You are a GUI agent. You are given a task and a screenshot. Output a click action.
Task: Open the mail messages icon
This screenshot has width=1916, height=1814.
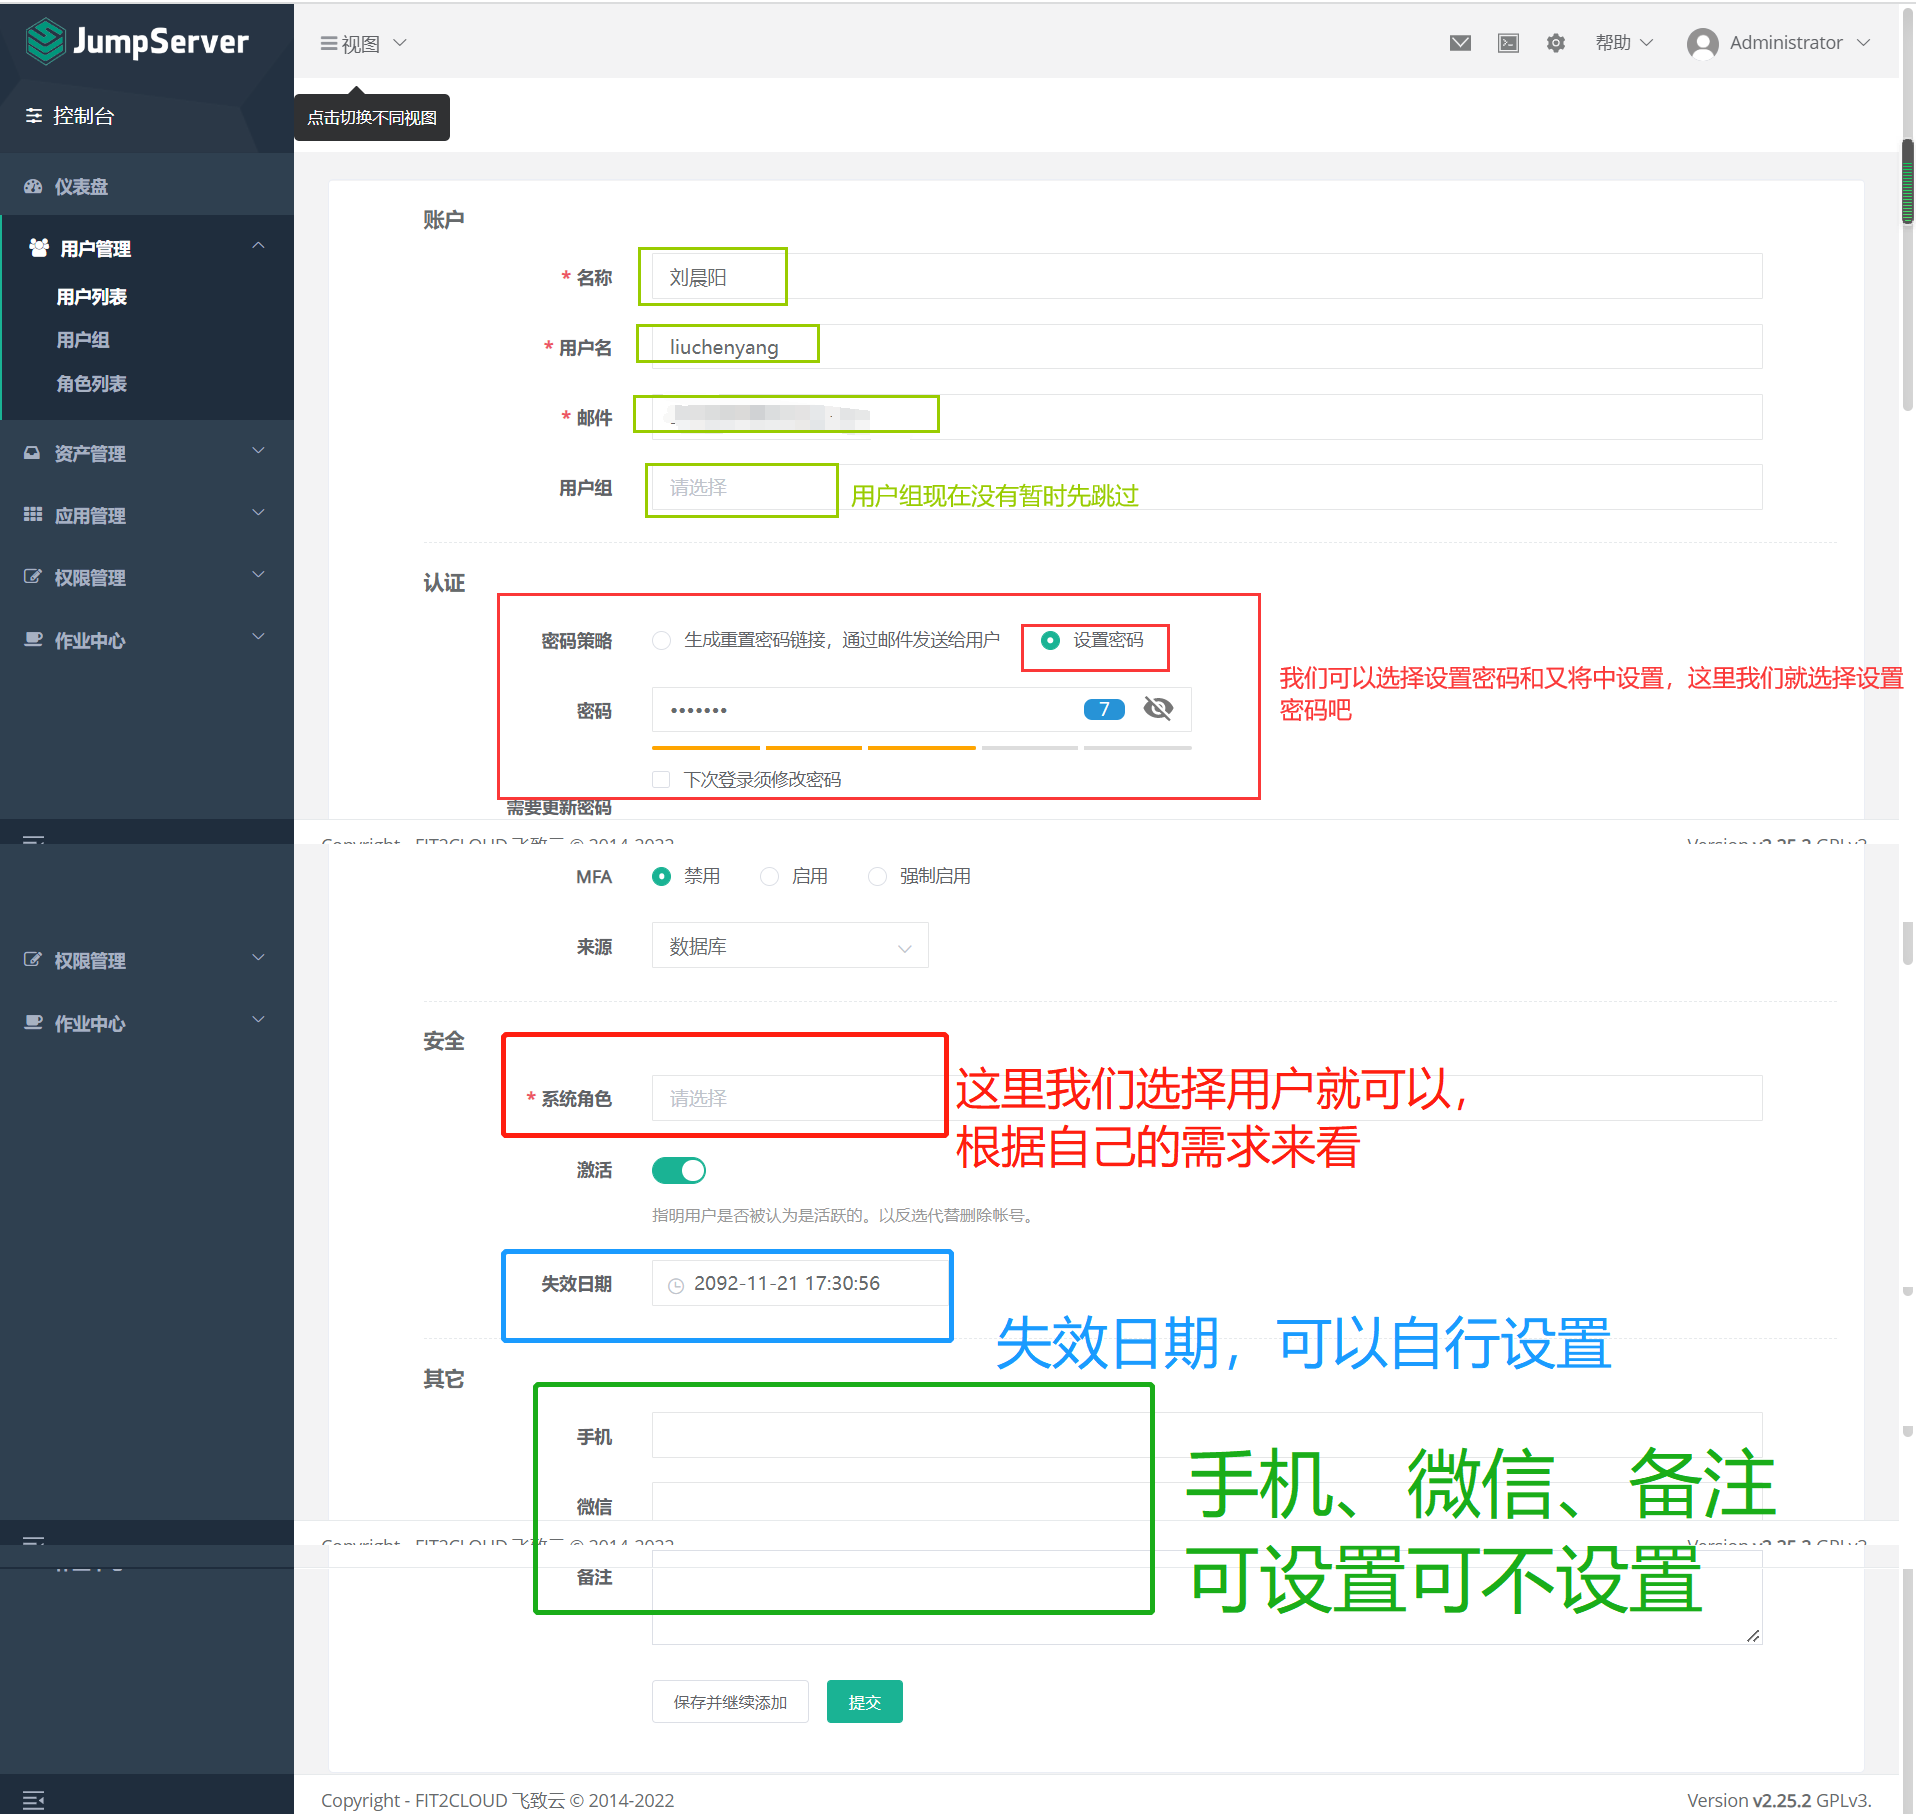click(x=1460, y=43)
